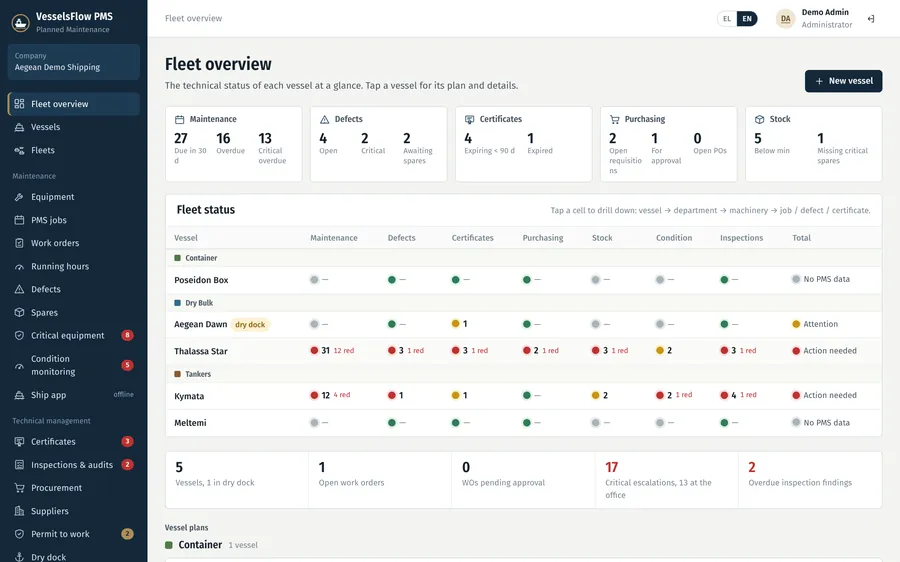The height and width of the screenshot is (562, 900).
Task: Click the 1 Expired certificates figure
Action: [x=540, y=144]
